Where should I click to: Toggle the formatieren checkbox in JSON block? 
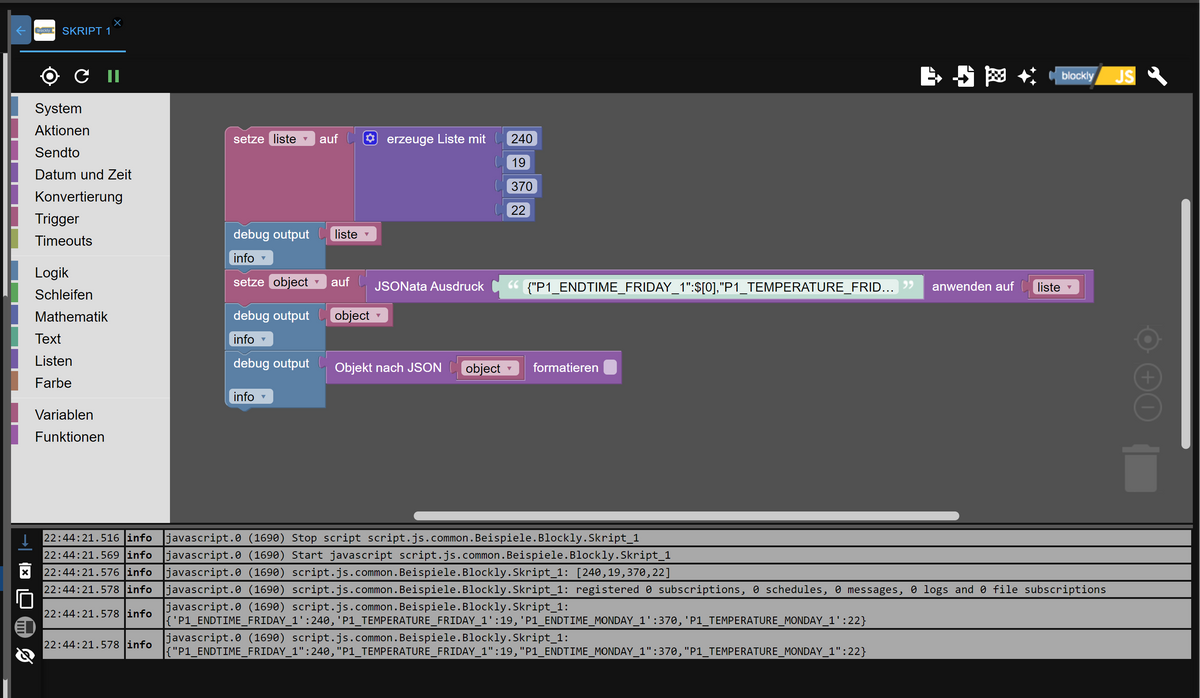pyautogui.click(x=611, y=368)
